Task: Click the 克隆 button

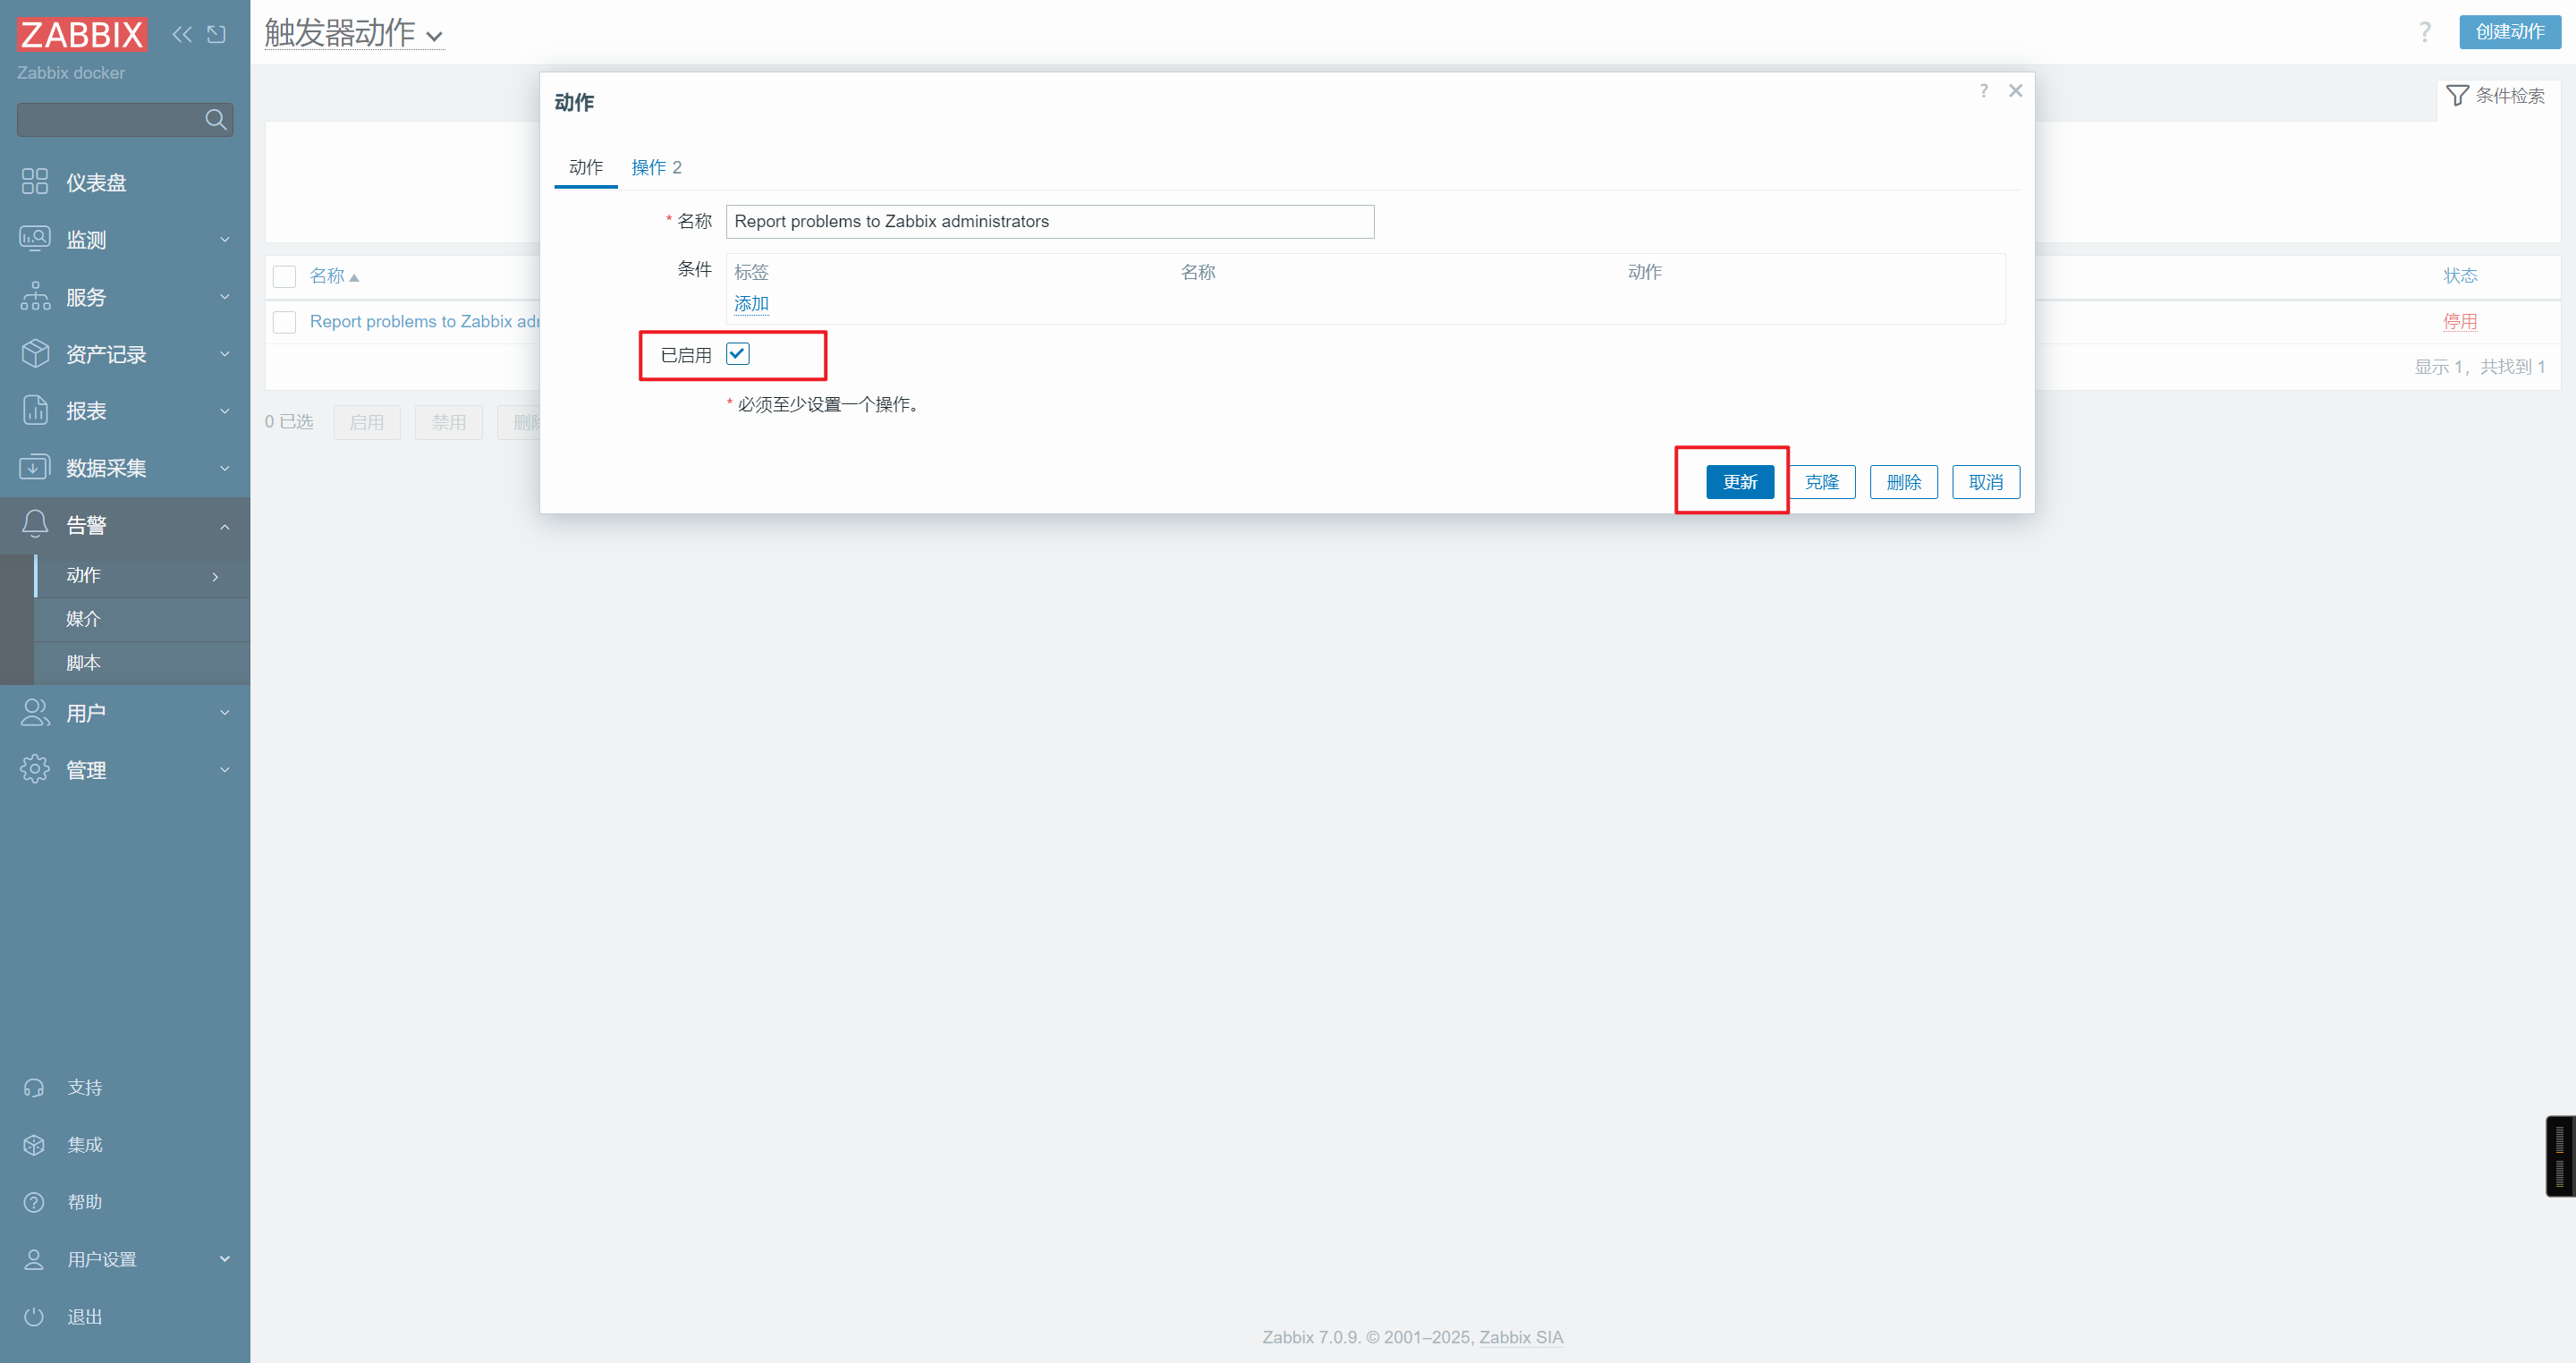Action: click(x=1822, y=482)
